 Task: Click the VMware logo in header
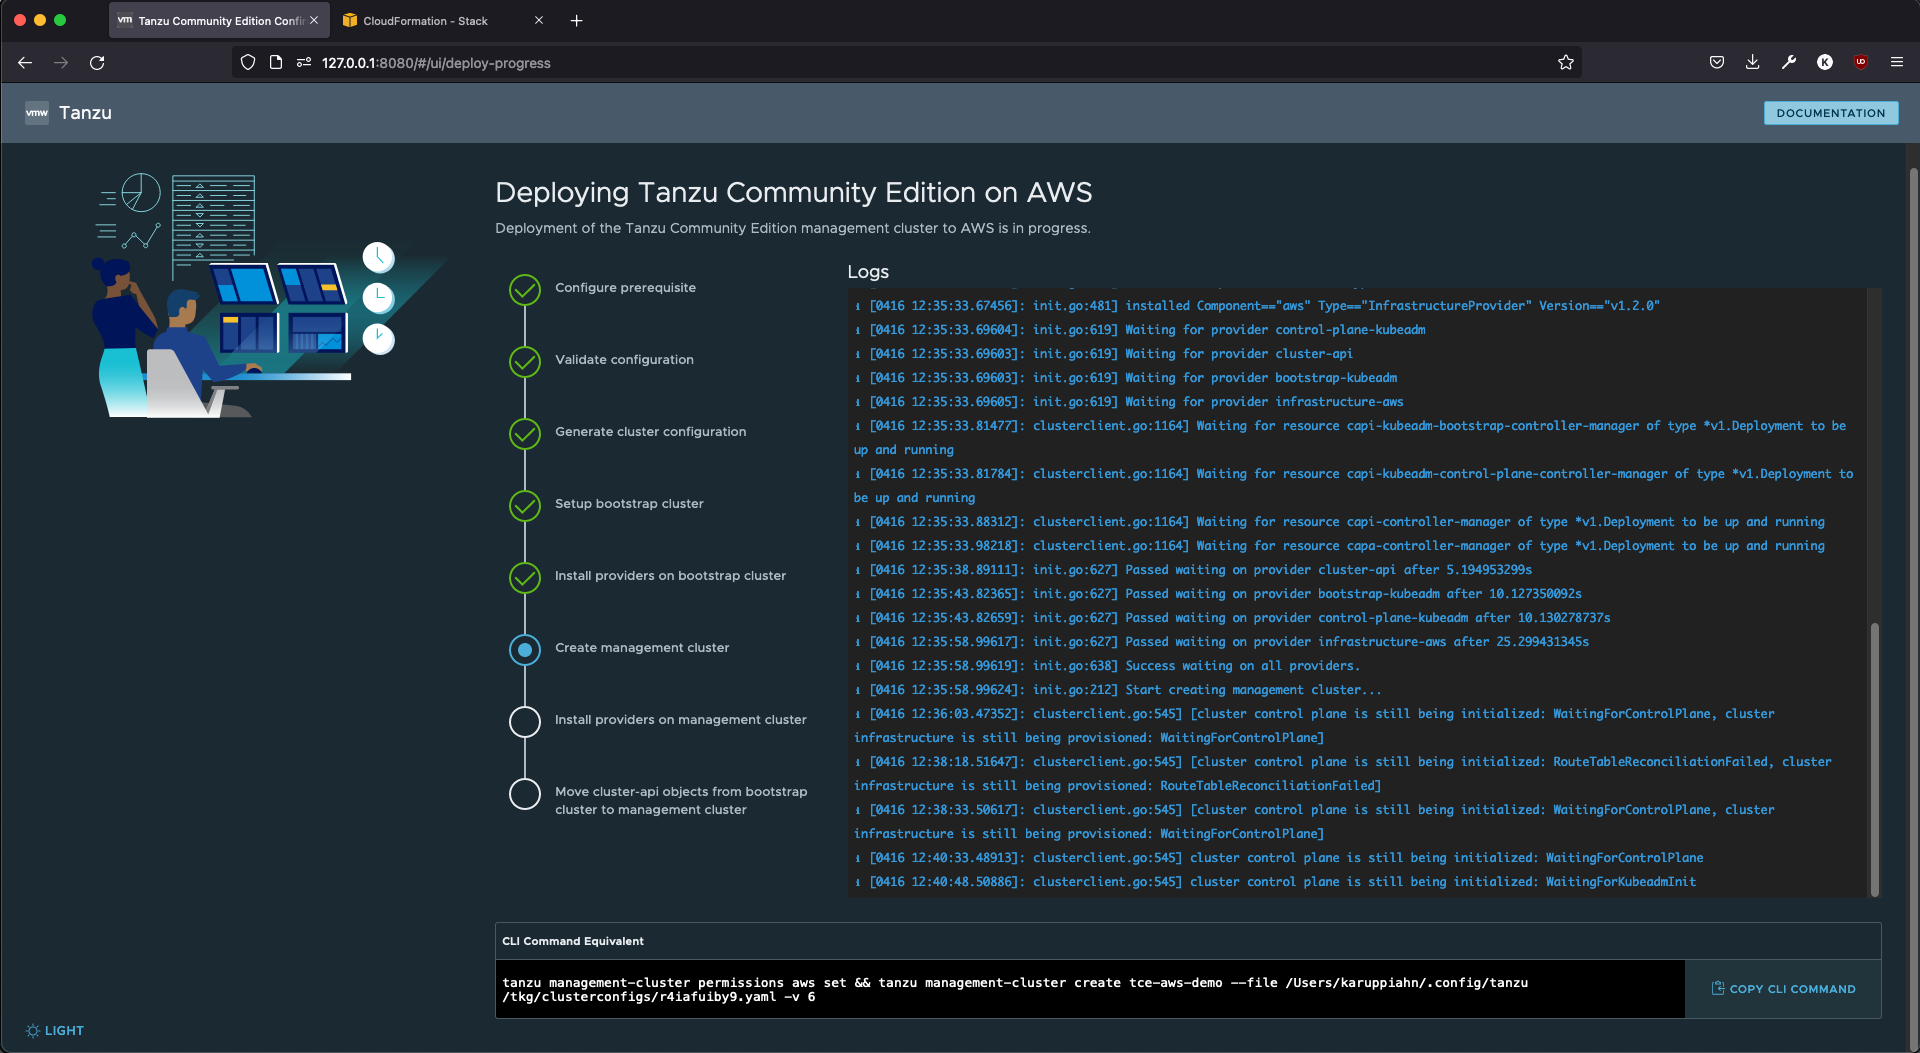(37, 113)
